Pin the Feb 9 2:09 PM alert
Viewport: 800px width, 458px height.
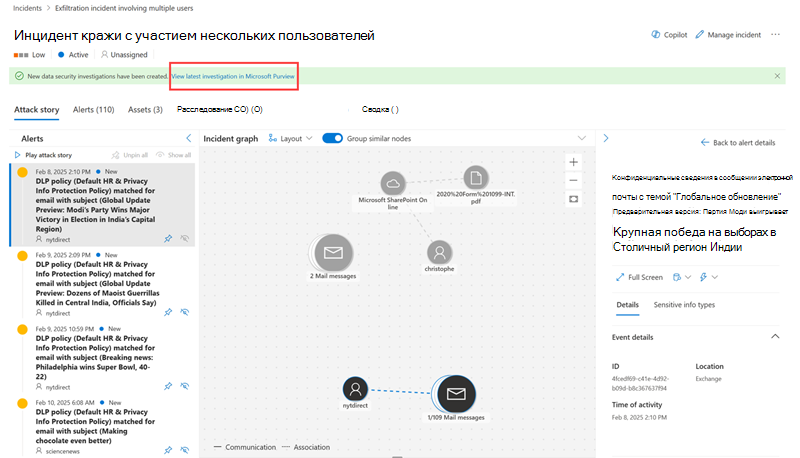(168, 312)
